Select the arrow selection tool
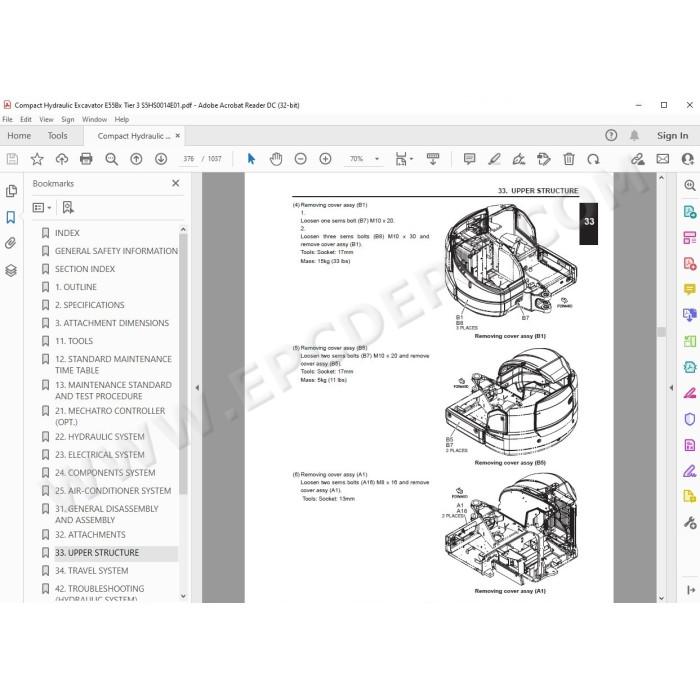Screen dimensions: 700x700 251,159
